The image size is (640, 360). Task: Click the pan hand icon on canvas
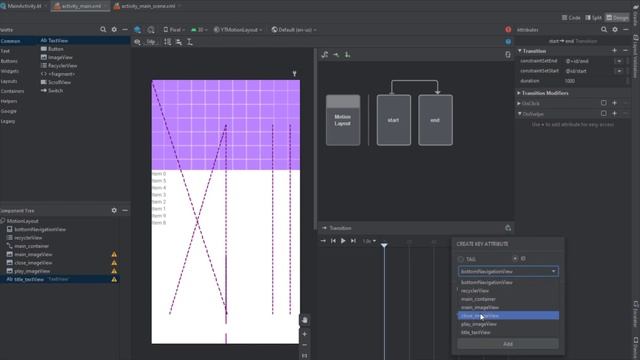click(x=304, y=320)
